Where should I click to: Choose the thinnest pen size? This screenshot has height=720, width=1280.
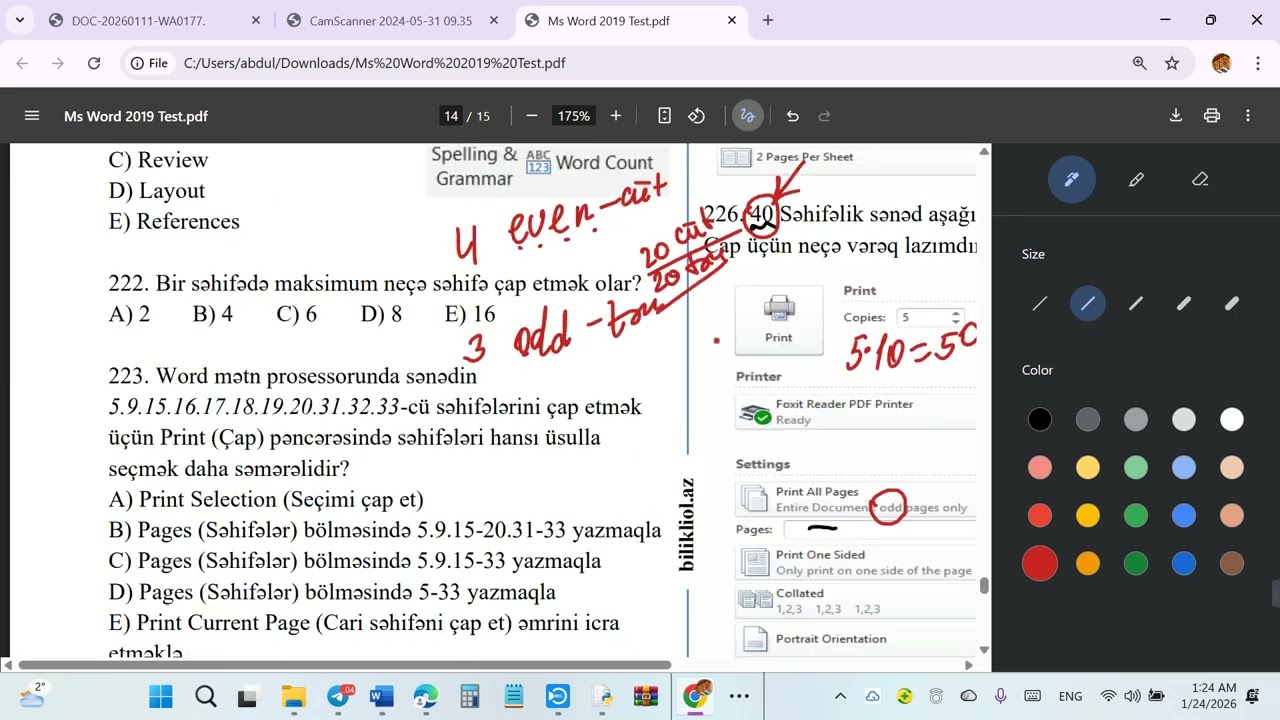click(1040, 303)
